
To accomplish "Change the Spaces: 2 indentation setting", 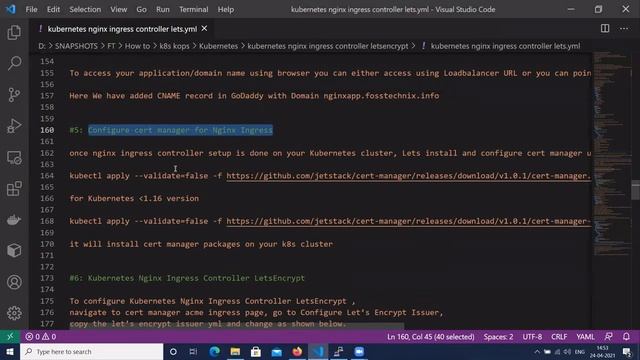I will (498, 337).
